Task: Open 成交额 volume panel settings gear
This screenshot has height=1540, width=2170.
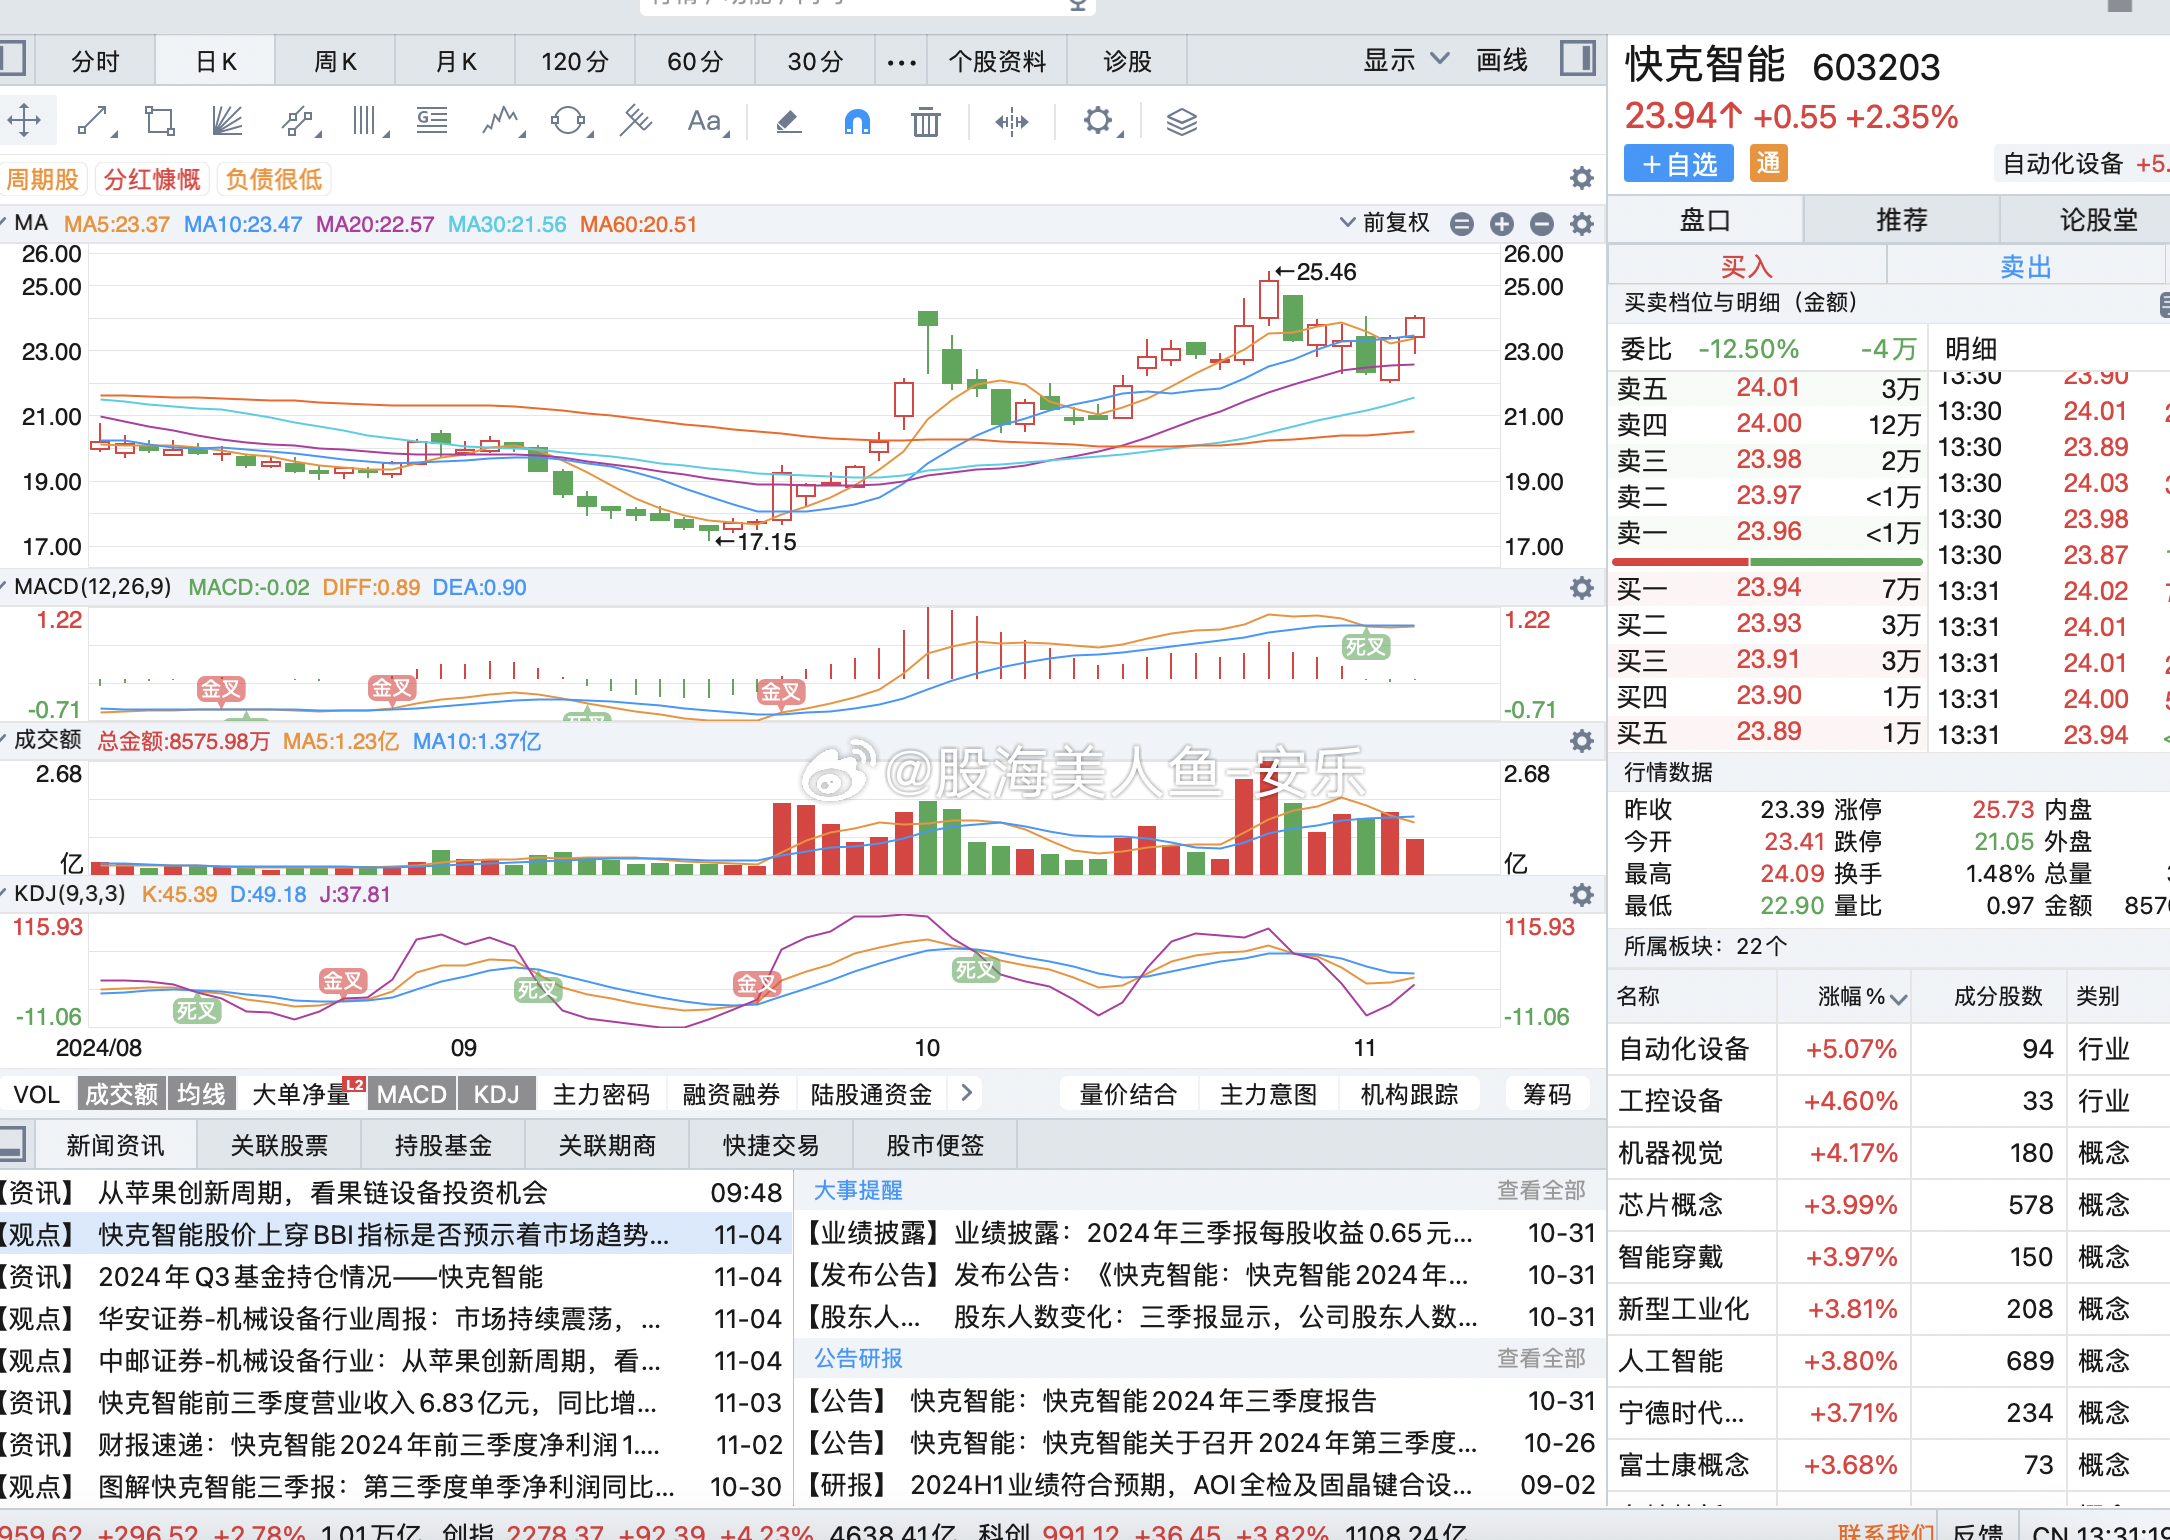Action: 1581,741
